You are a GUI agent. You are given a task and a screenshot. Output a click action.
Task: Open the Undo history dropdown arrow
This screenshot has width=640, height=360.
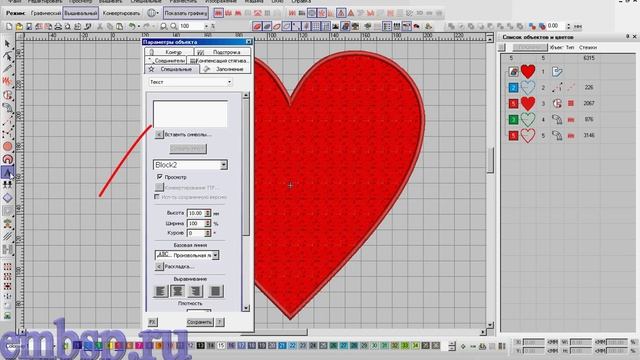139,26
